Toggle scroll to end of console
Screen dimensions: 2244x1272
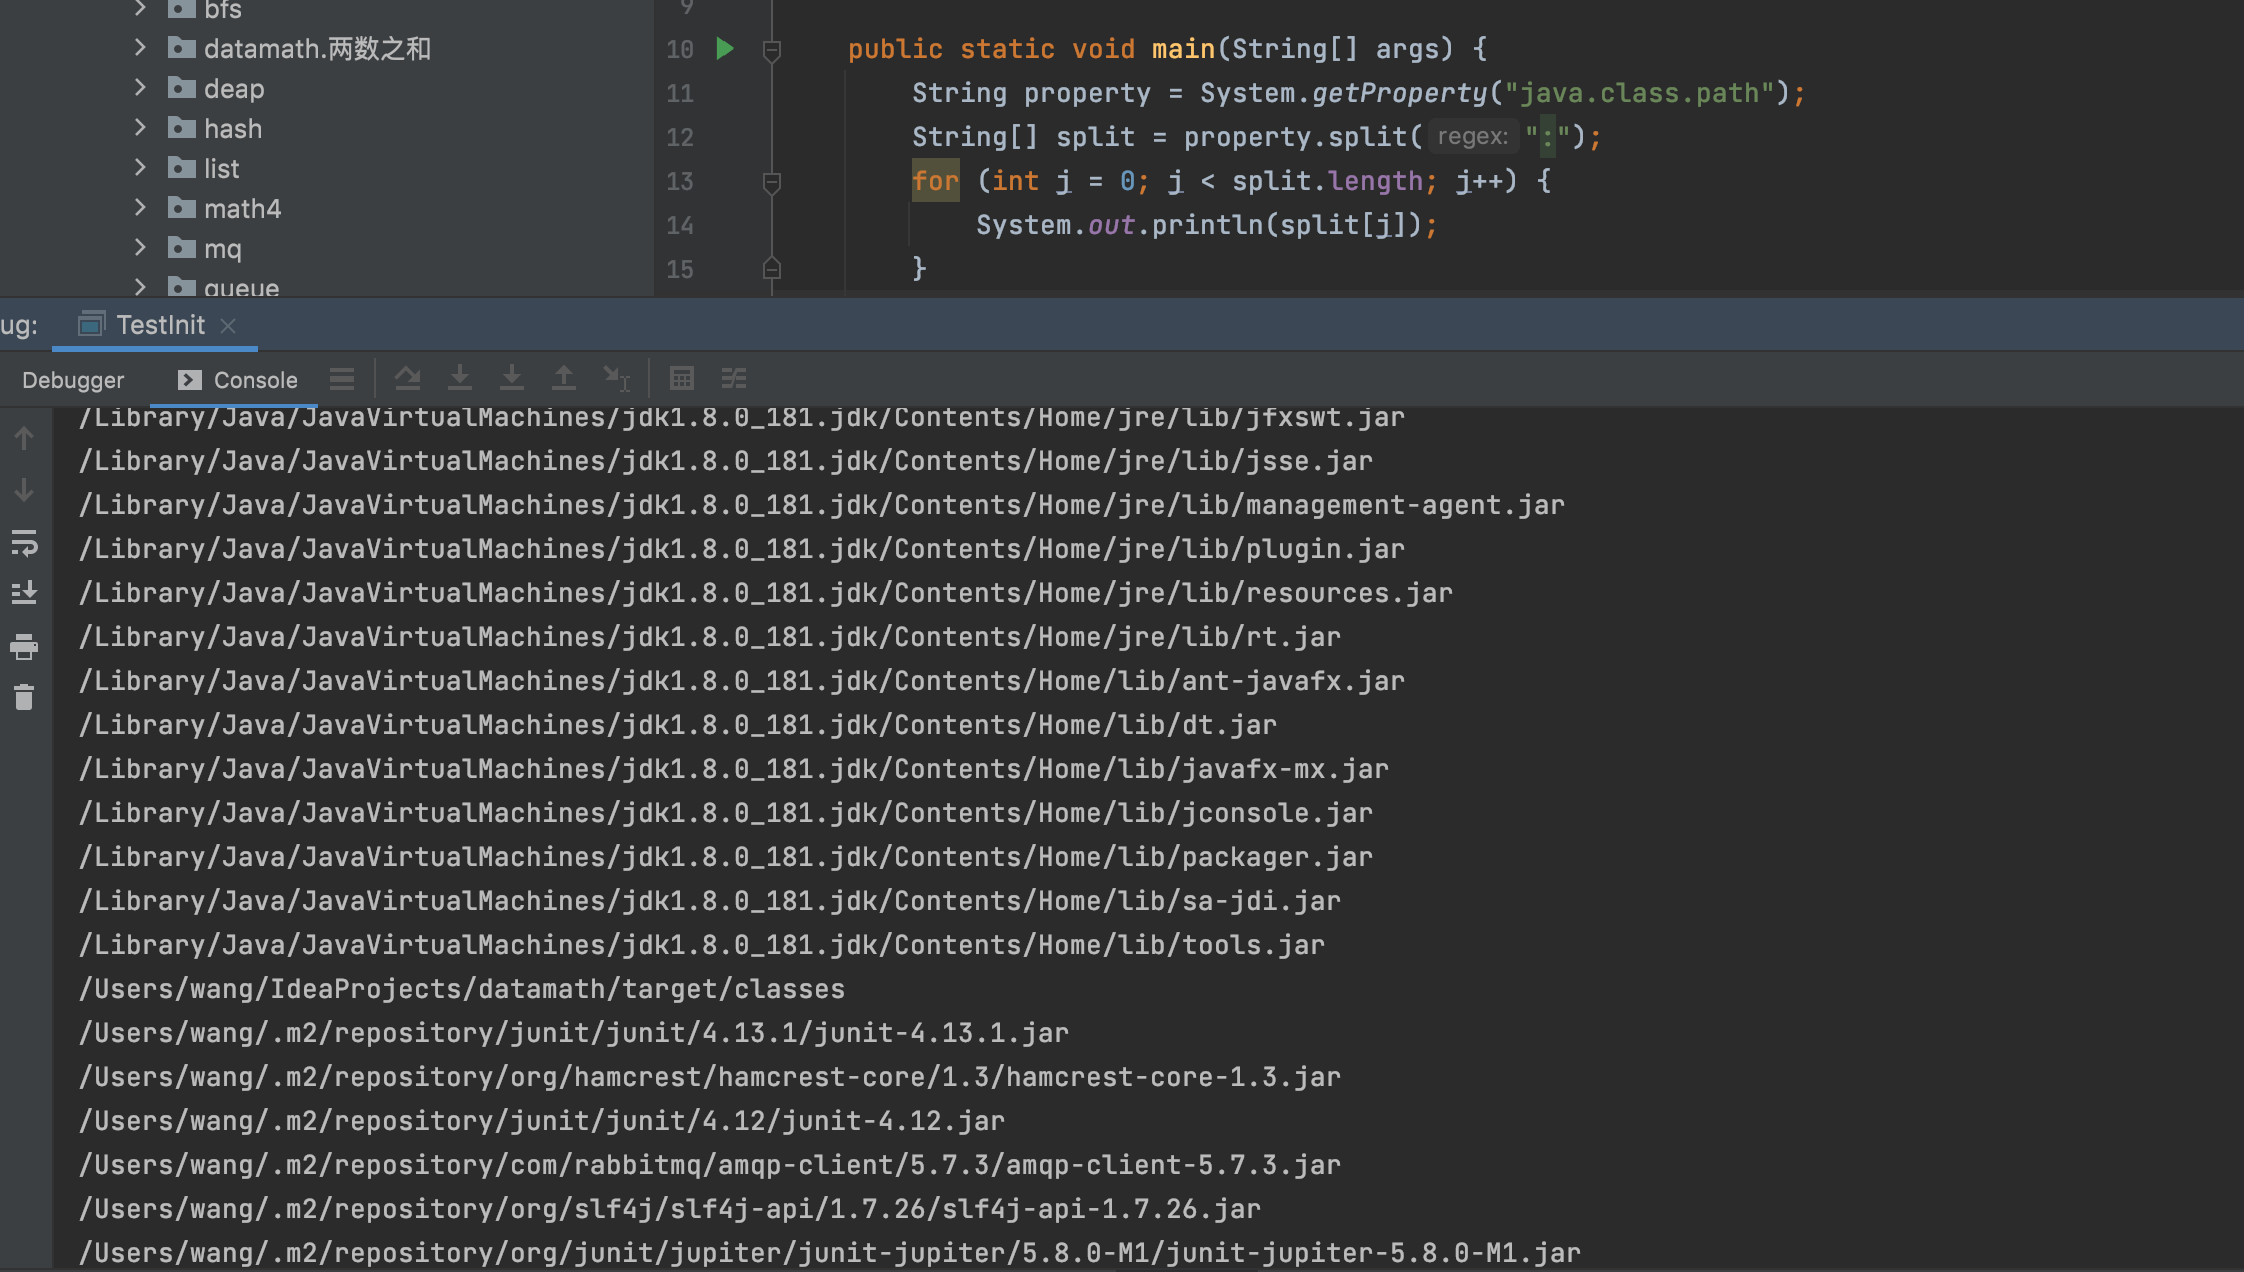(24, 593)
